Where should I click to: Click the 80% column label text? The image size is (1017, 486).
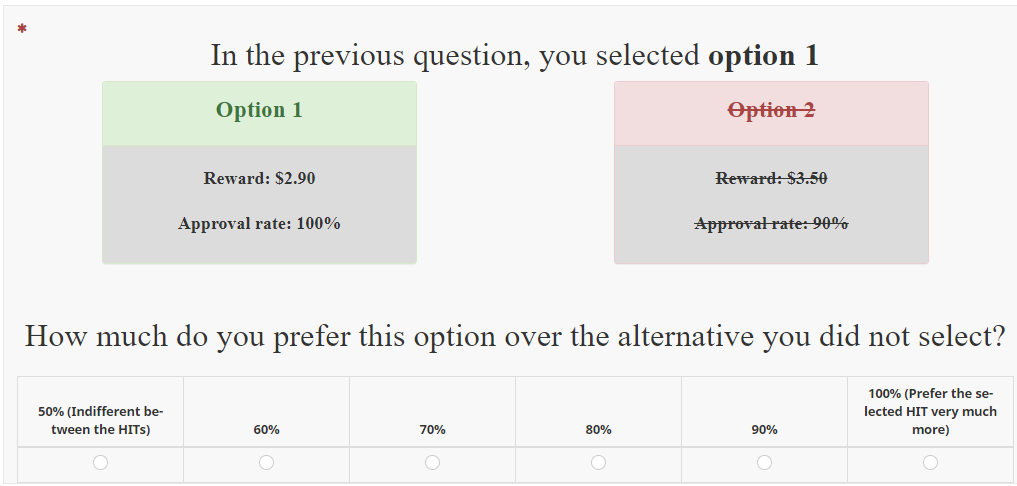coord(598,430)
